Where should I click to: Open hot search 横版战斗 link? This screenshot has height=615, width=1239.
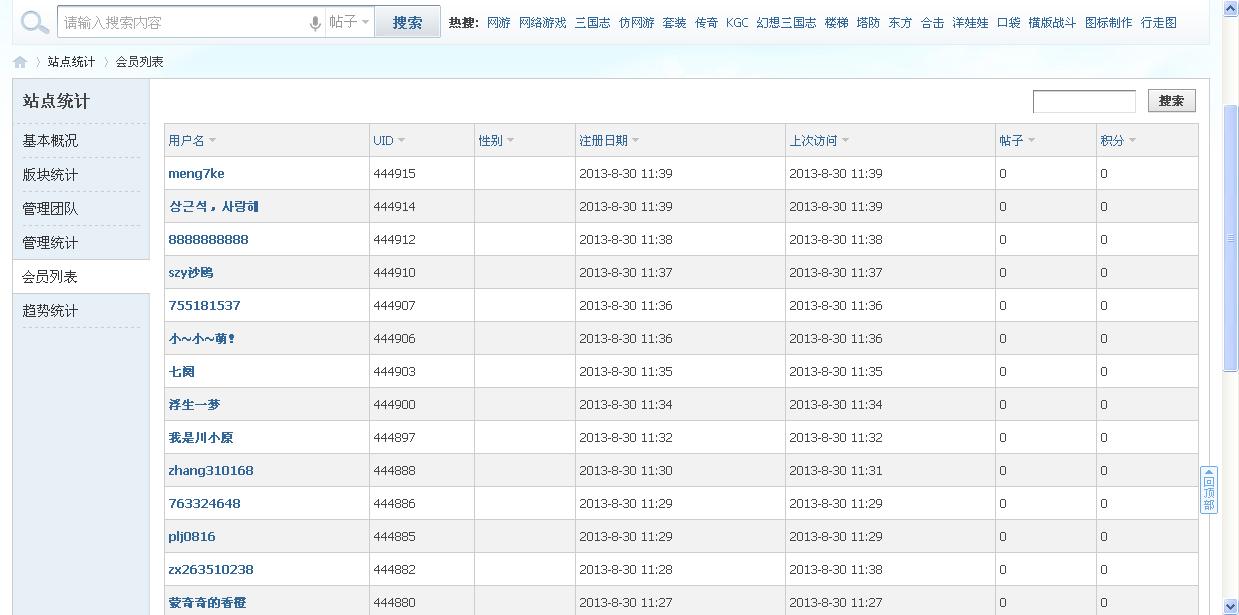click(x=1052, y=23)
